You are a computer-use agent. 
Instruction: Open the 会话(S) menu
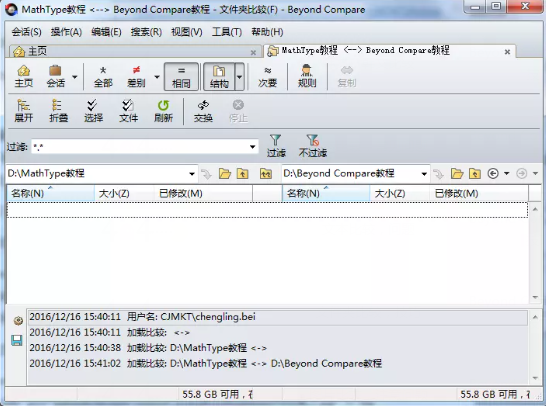(x=26, y=32)
